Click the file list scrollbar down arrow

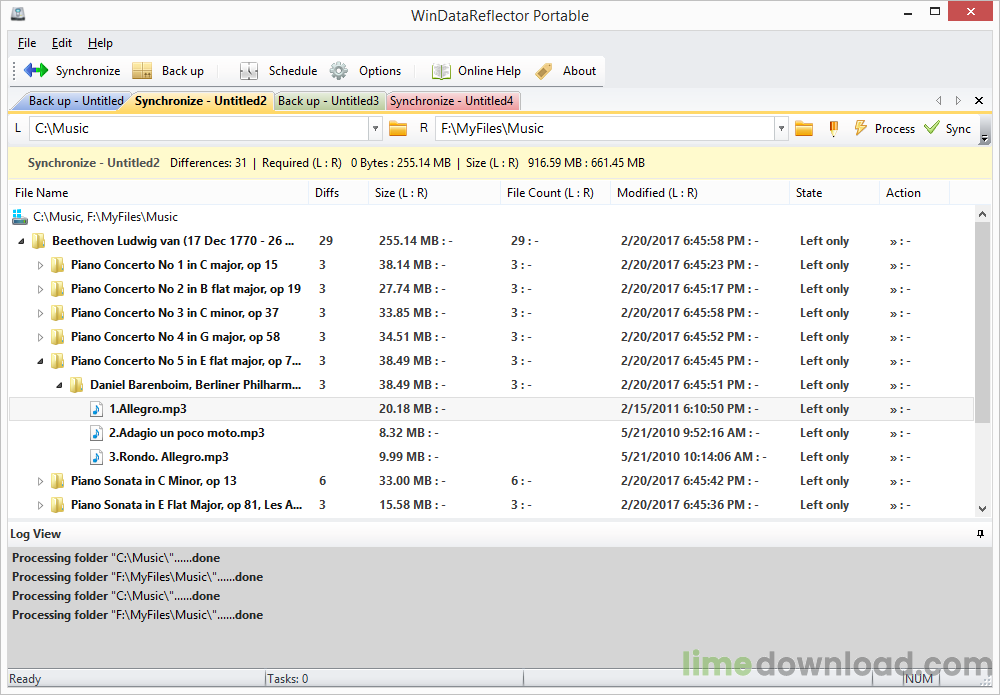[x=982, y=508]
